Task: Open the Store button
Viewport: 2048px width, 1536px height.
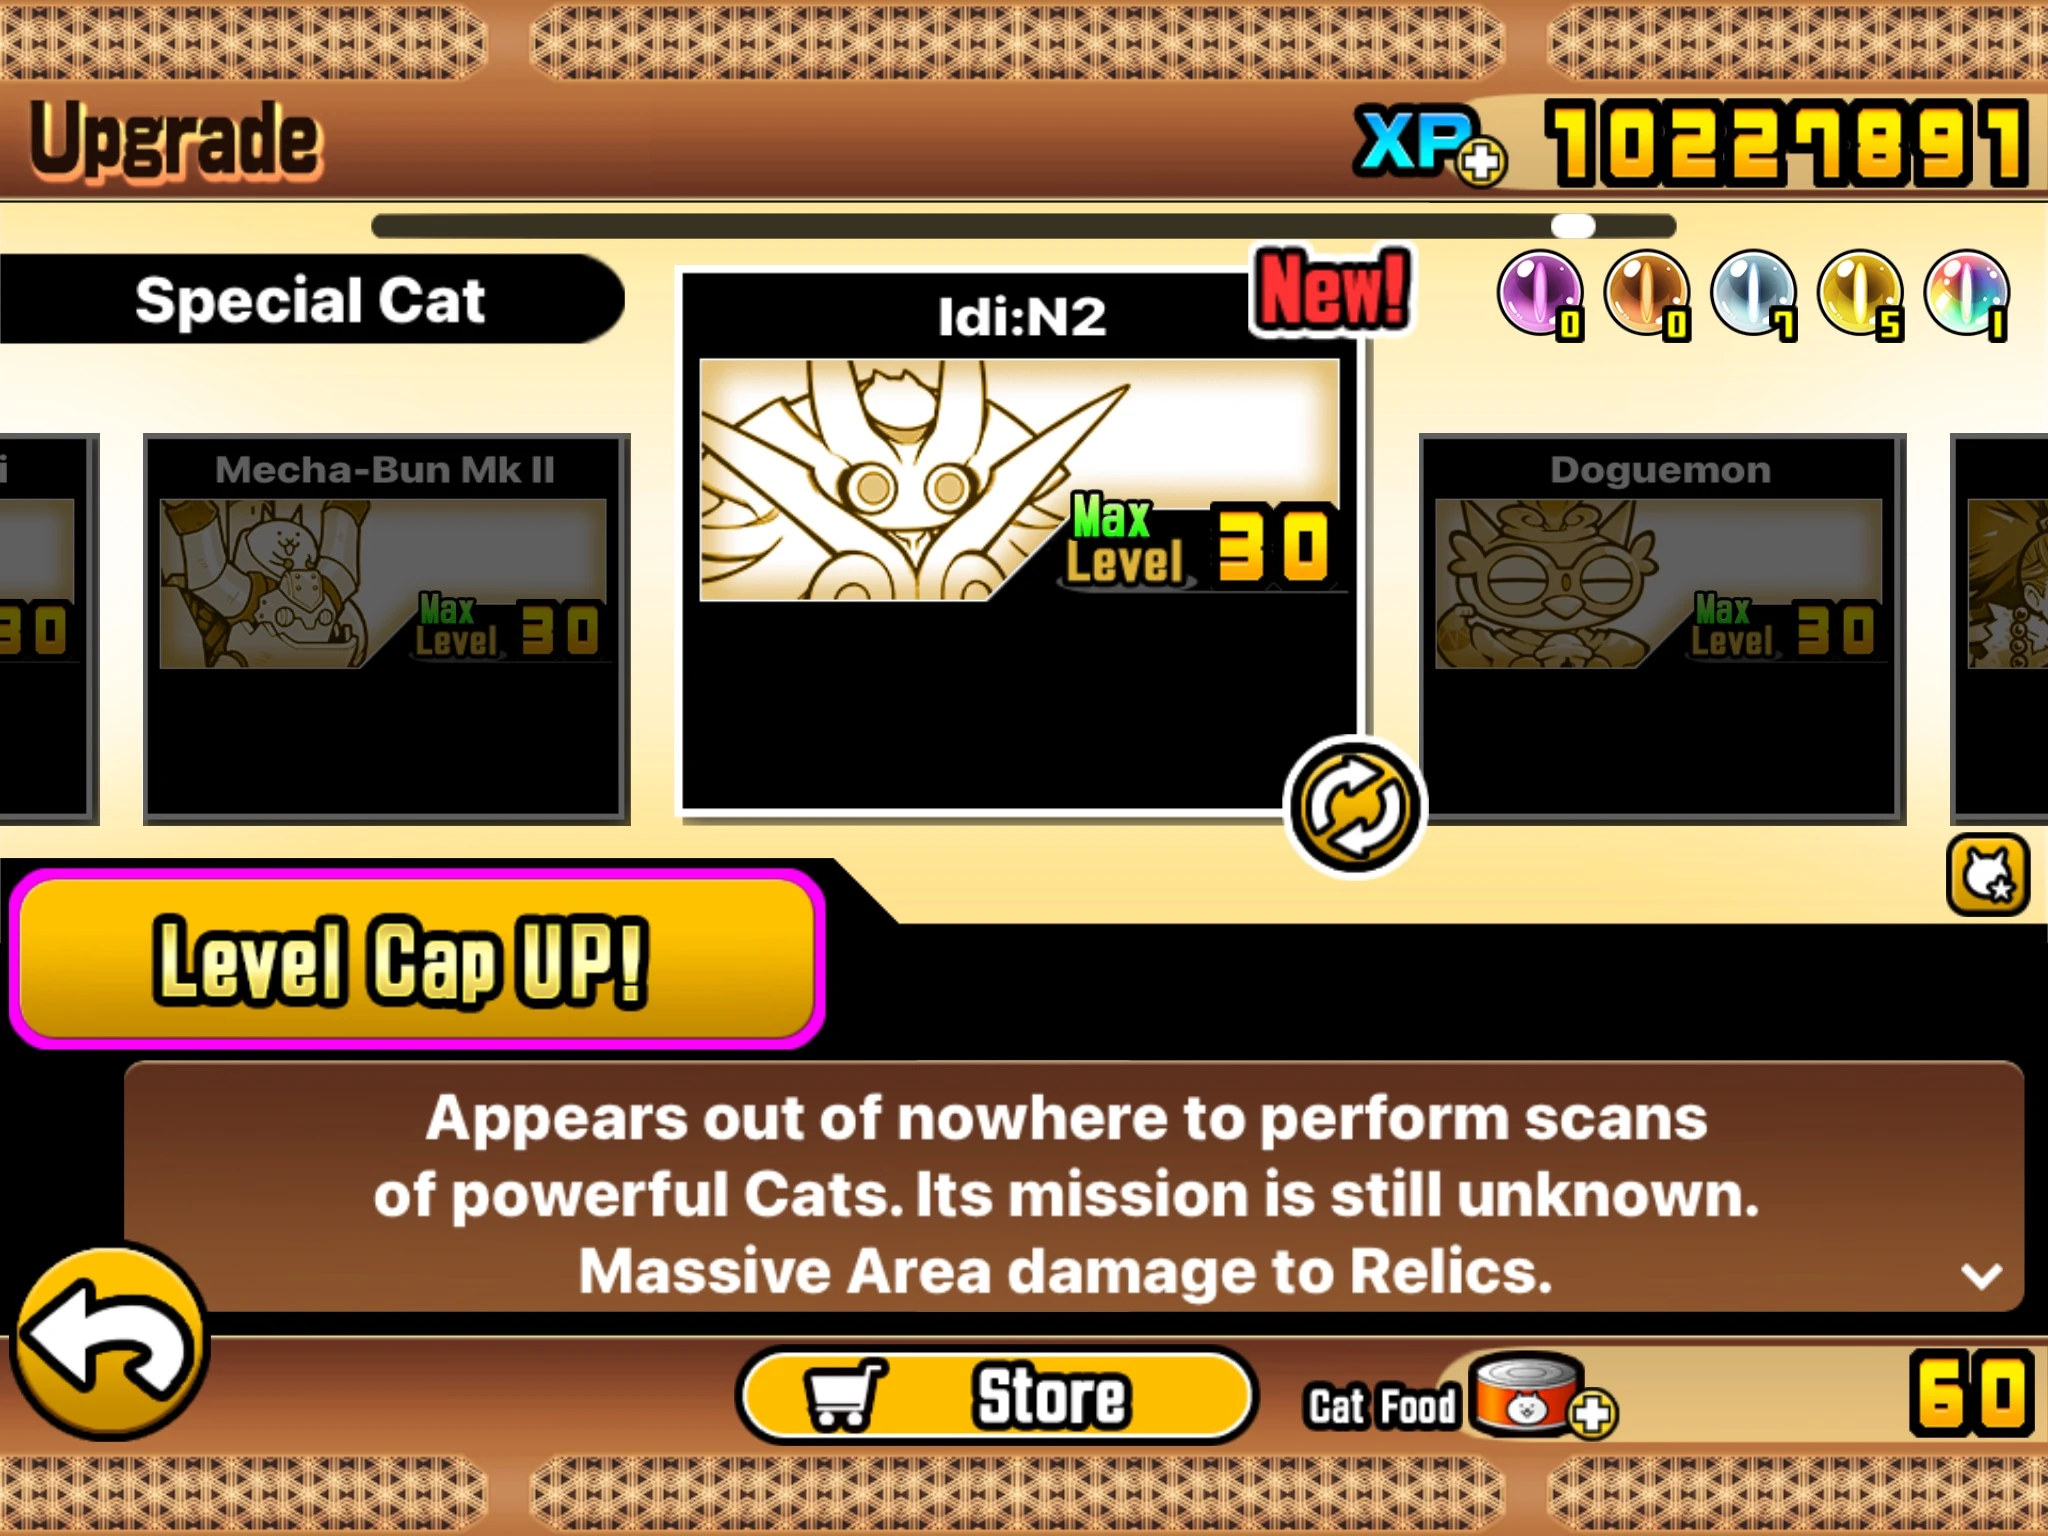Action: coord(997,1395)
